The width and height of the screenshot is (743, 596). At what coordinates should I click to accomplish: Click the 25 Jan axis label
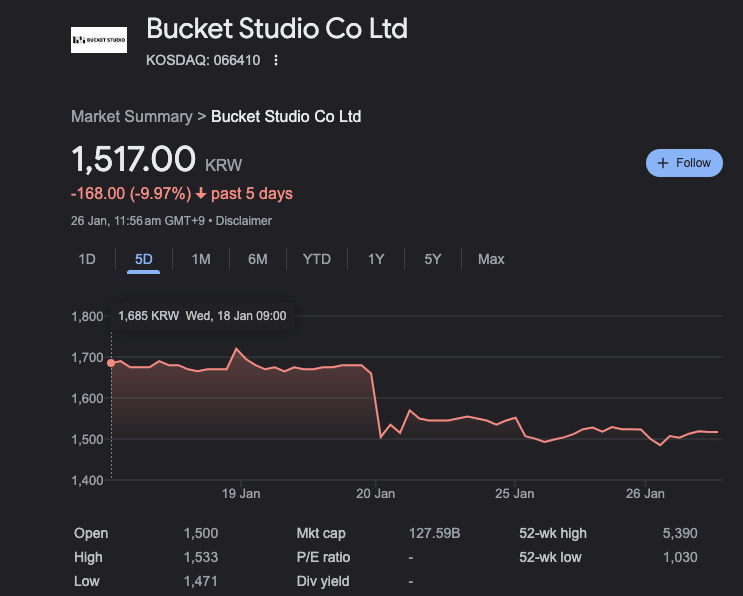tap(515, 494)
